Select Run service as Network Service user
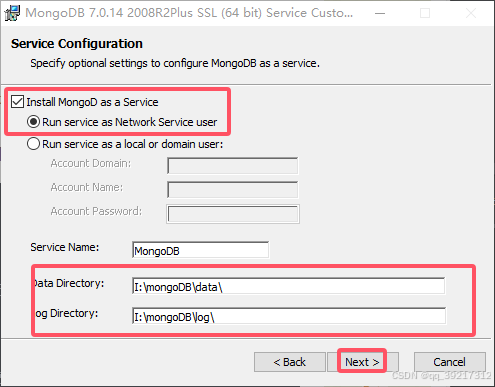 [x=33, y=122]
